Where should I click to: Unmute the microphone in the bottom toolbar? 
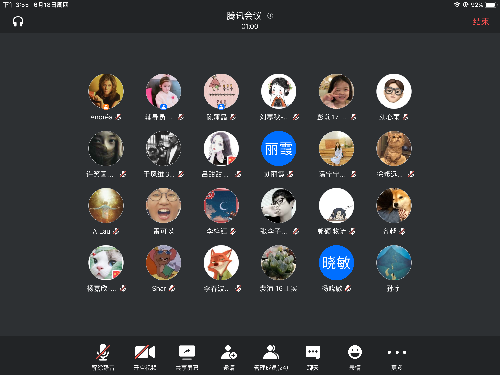(x=103, y=353)
